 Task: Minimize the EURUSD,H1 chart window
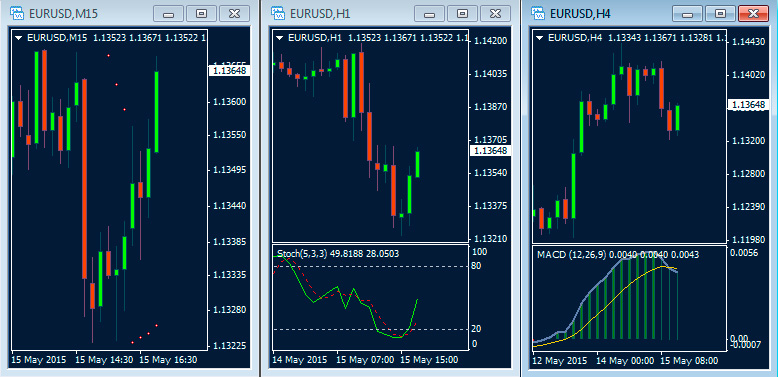pos(429,14)
